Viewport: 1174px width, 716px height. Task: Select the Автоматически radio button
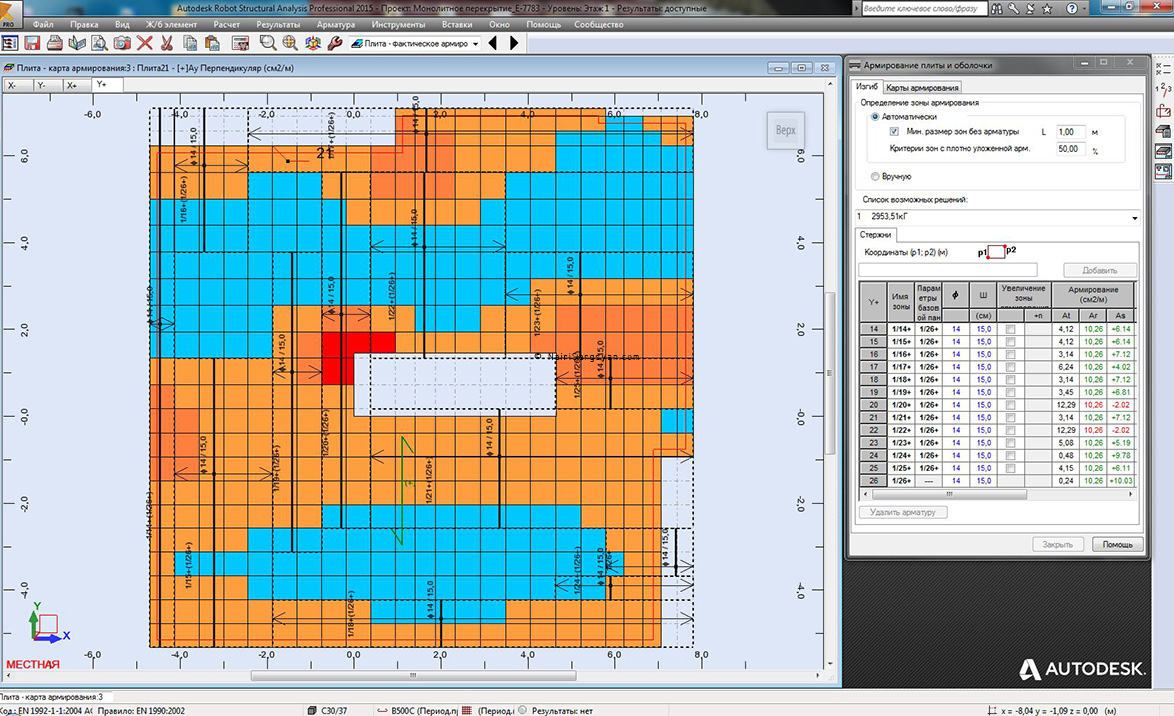point(875,117)
